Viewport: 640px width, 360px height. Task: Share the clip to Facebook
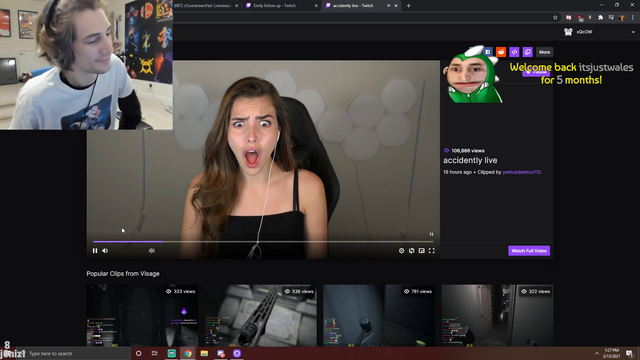click(x=487, y=52)
